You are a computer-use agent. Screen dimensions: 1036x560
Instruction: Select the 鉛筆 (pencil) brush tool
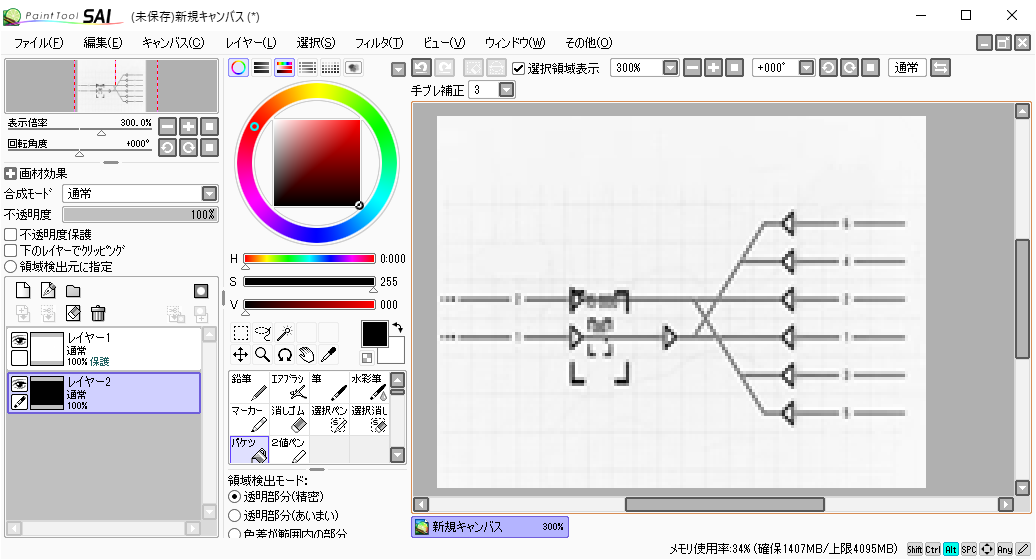pyautogui.click(x=248, y=387)
